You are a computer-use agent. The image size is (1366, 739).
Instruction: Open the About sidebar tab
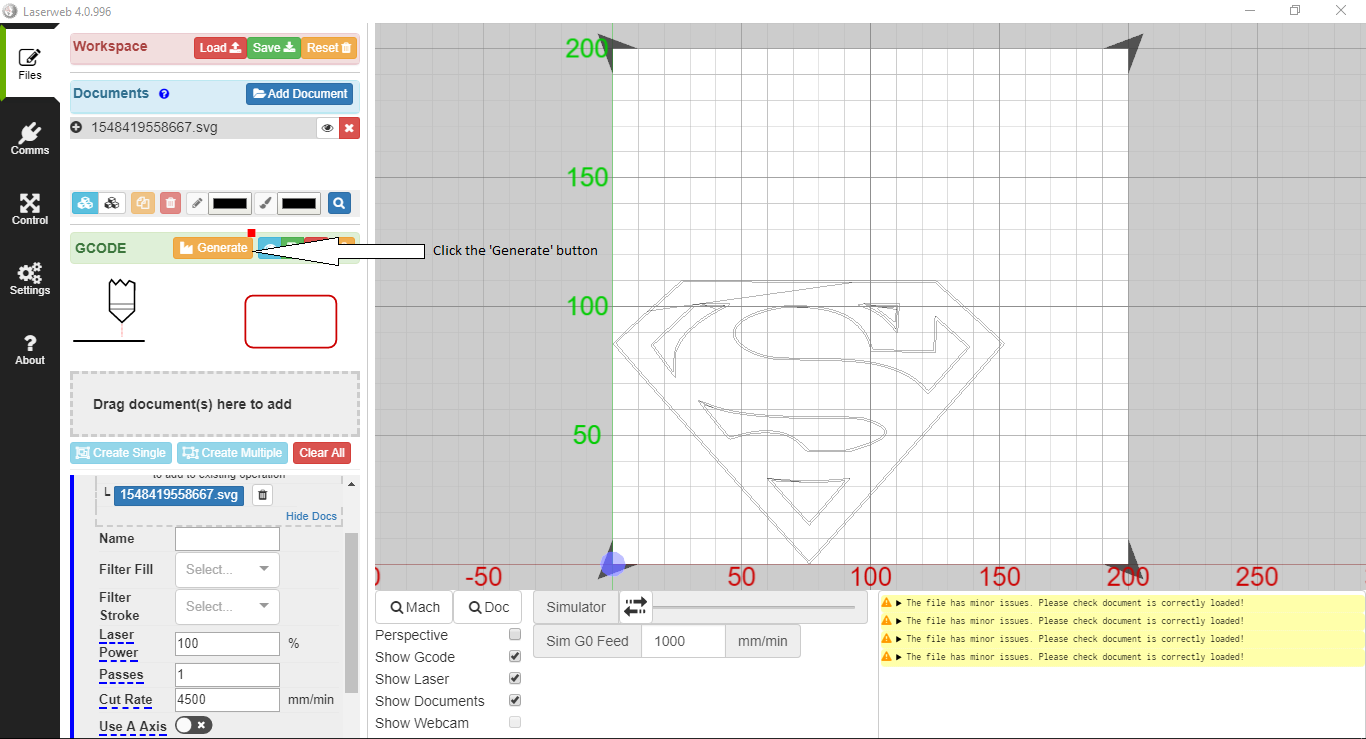(30, 348)
